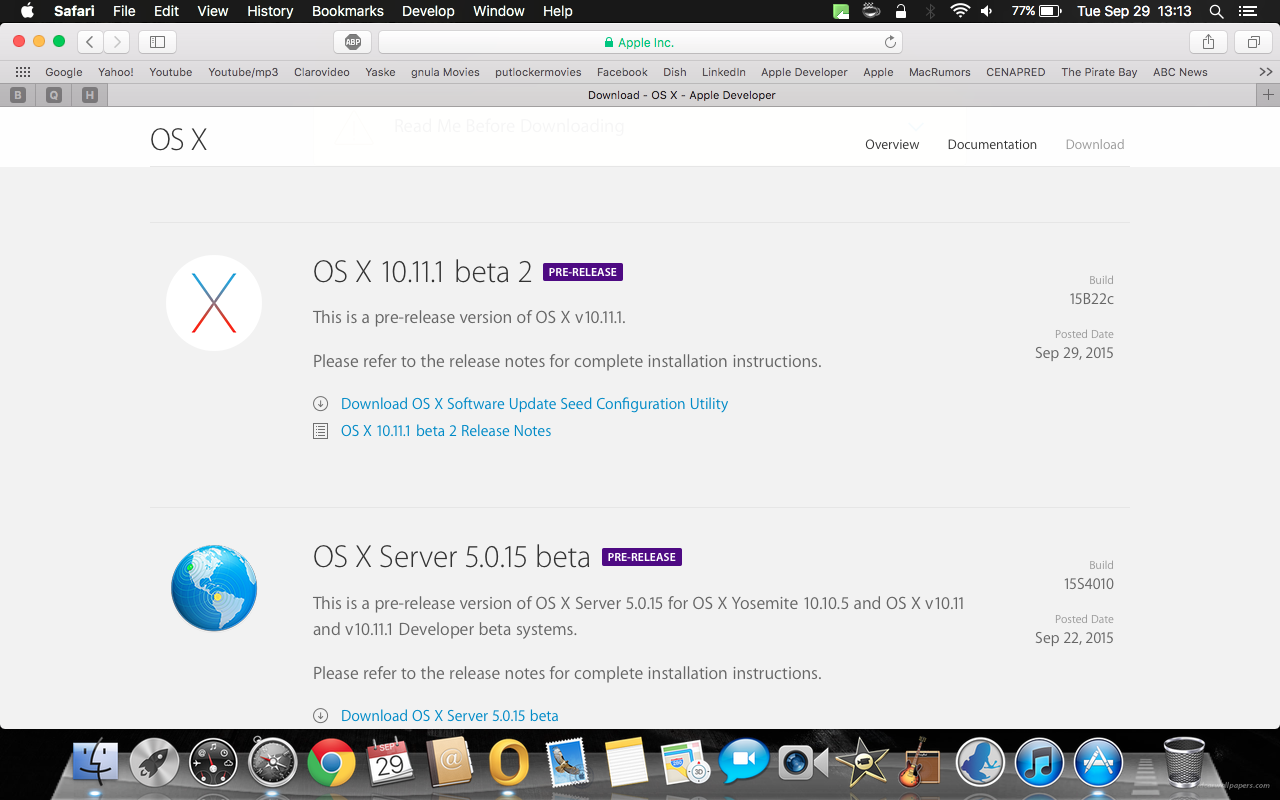Screen dimensions: 1280x800
Task: Click the Bluetooth menu bar icon
Action: click(x=930, y=11)
